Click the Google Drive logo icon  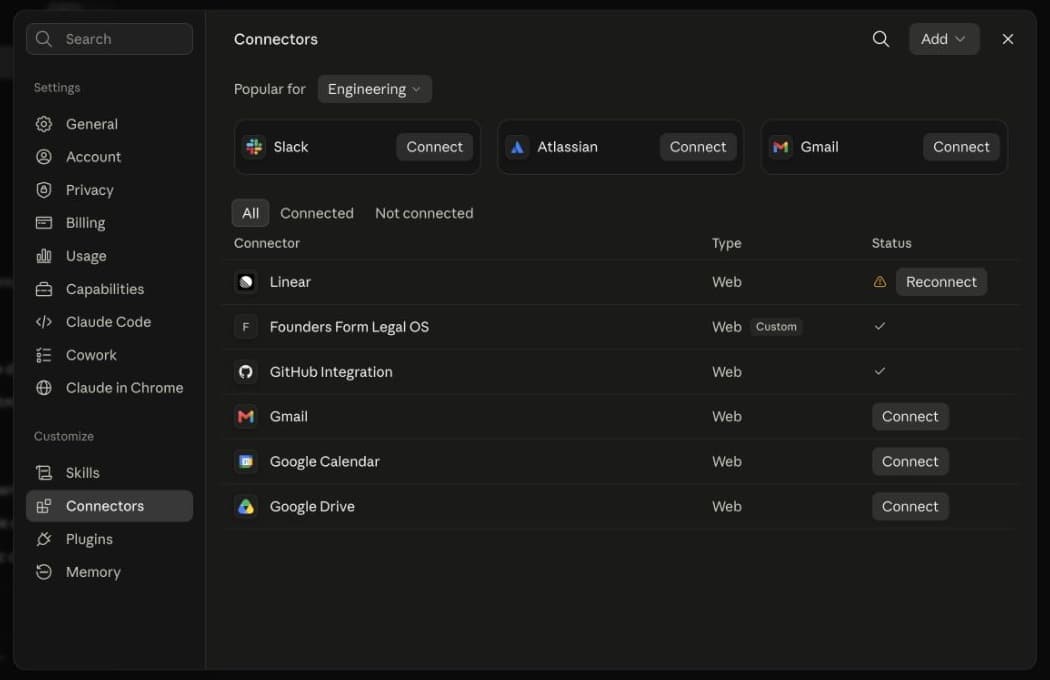tap(246, 506)
